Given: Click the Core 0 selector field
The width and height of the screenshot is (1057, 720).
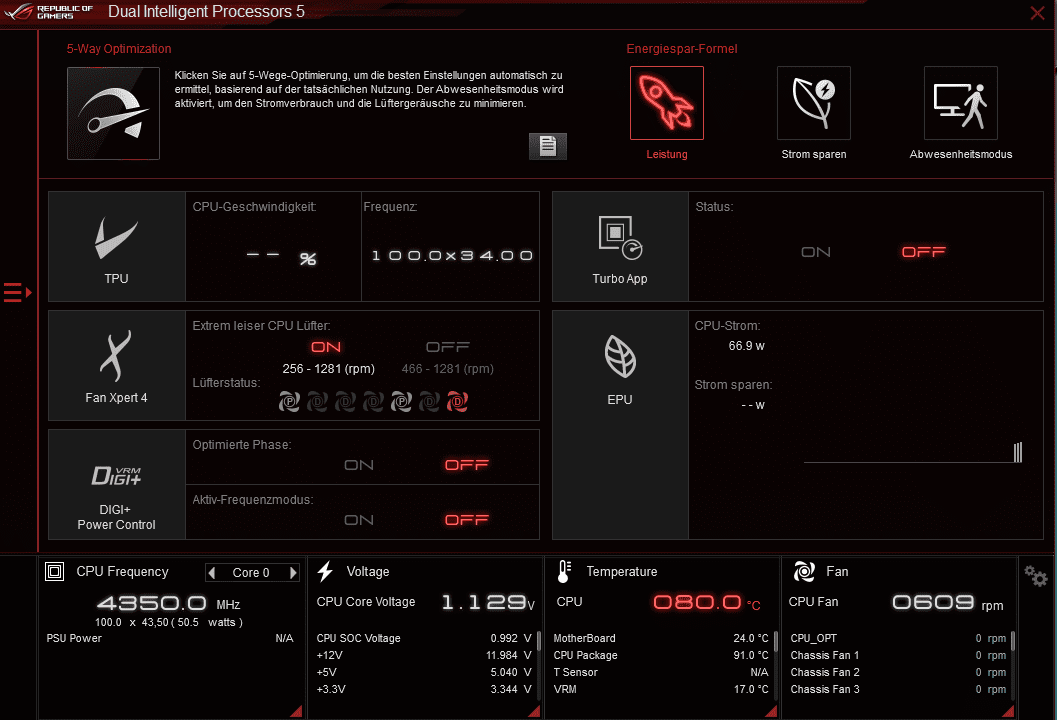Looking at the screenshot, I should [x=251, y=572].
